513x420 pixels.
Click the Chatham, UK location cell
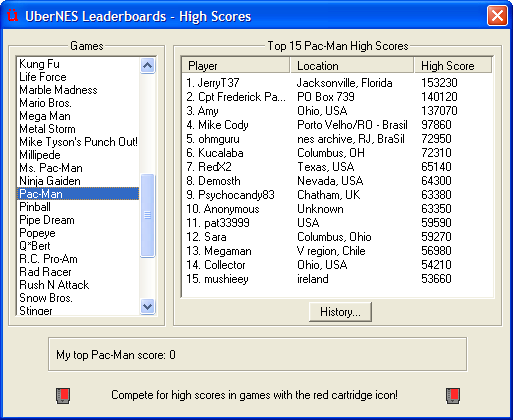click(329, 195)
